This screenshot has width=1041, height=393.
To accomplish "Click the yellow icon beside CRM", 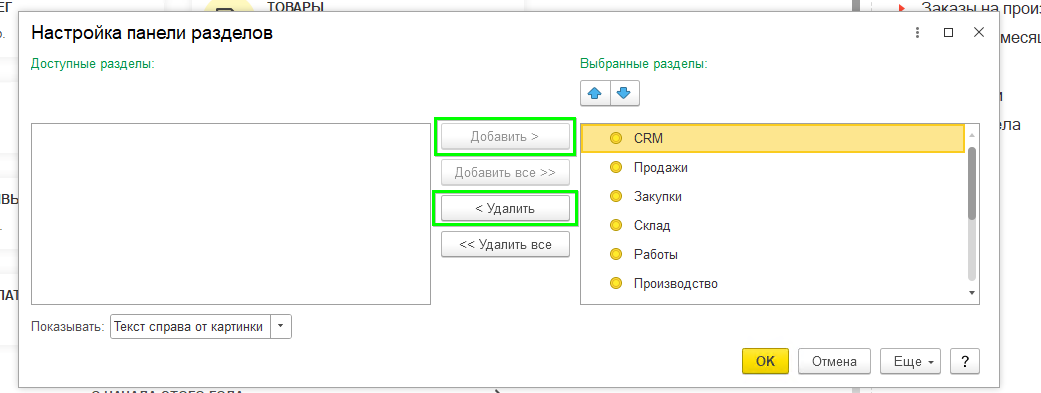I will (615, 139).
